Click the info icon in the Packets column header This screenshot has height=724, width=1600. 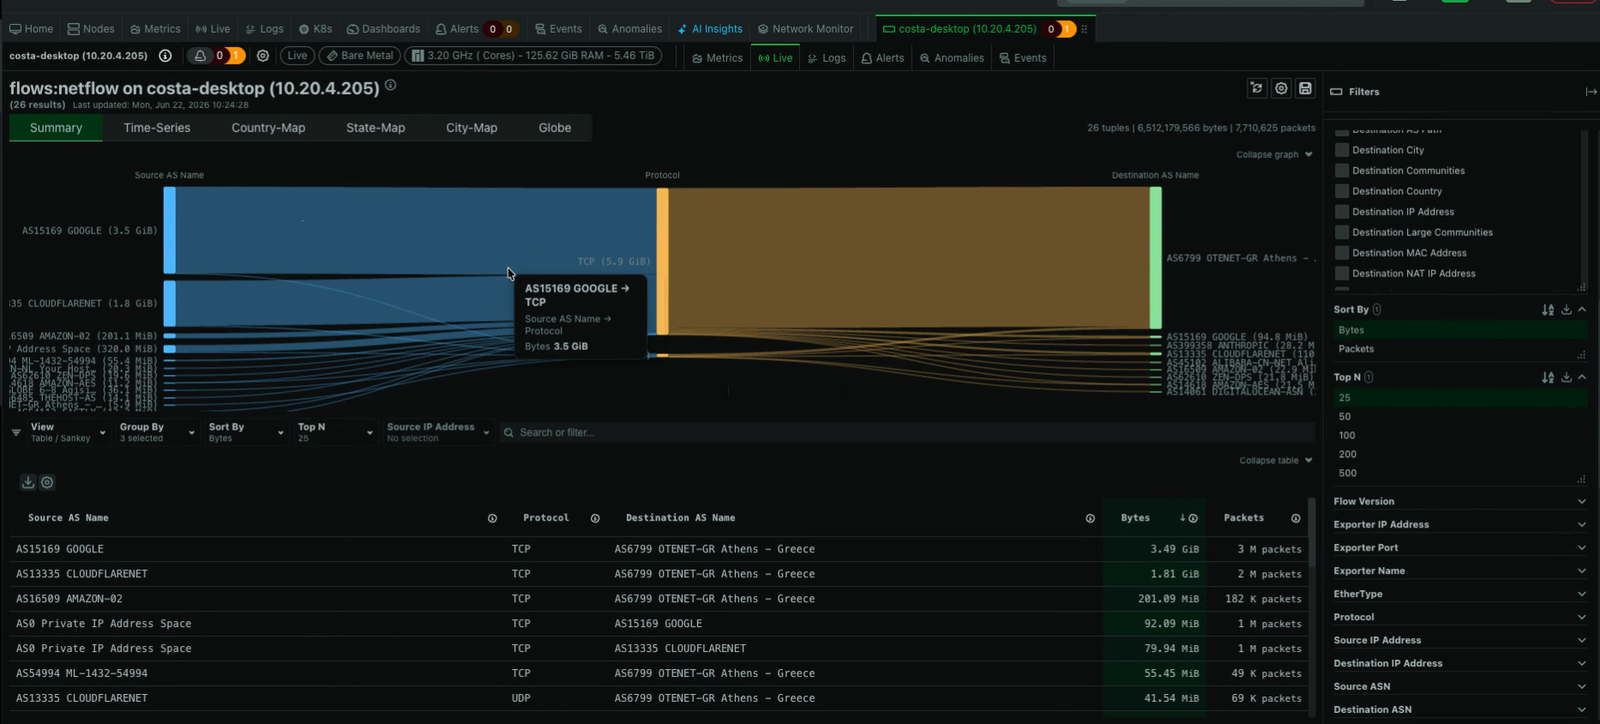pos(1296,518)
